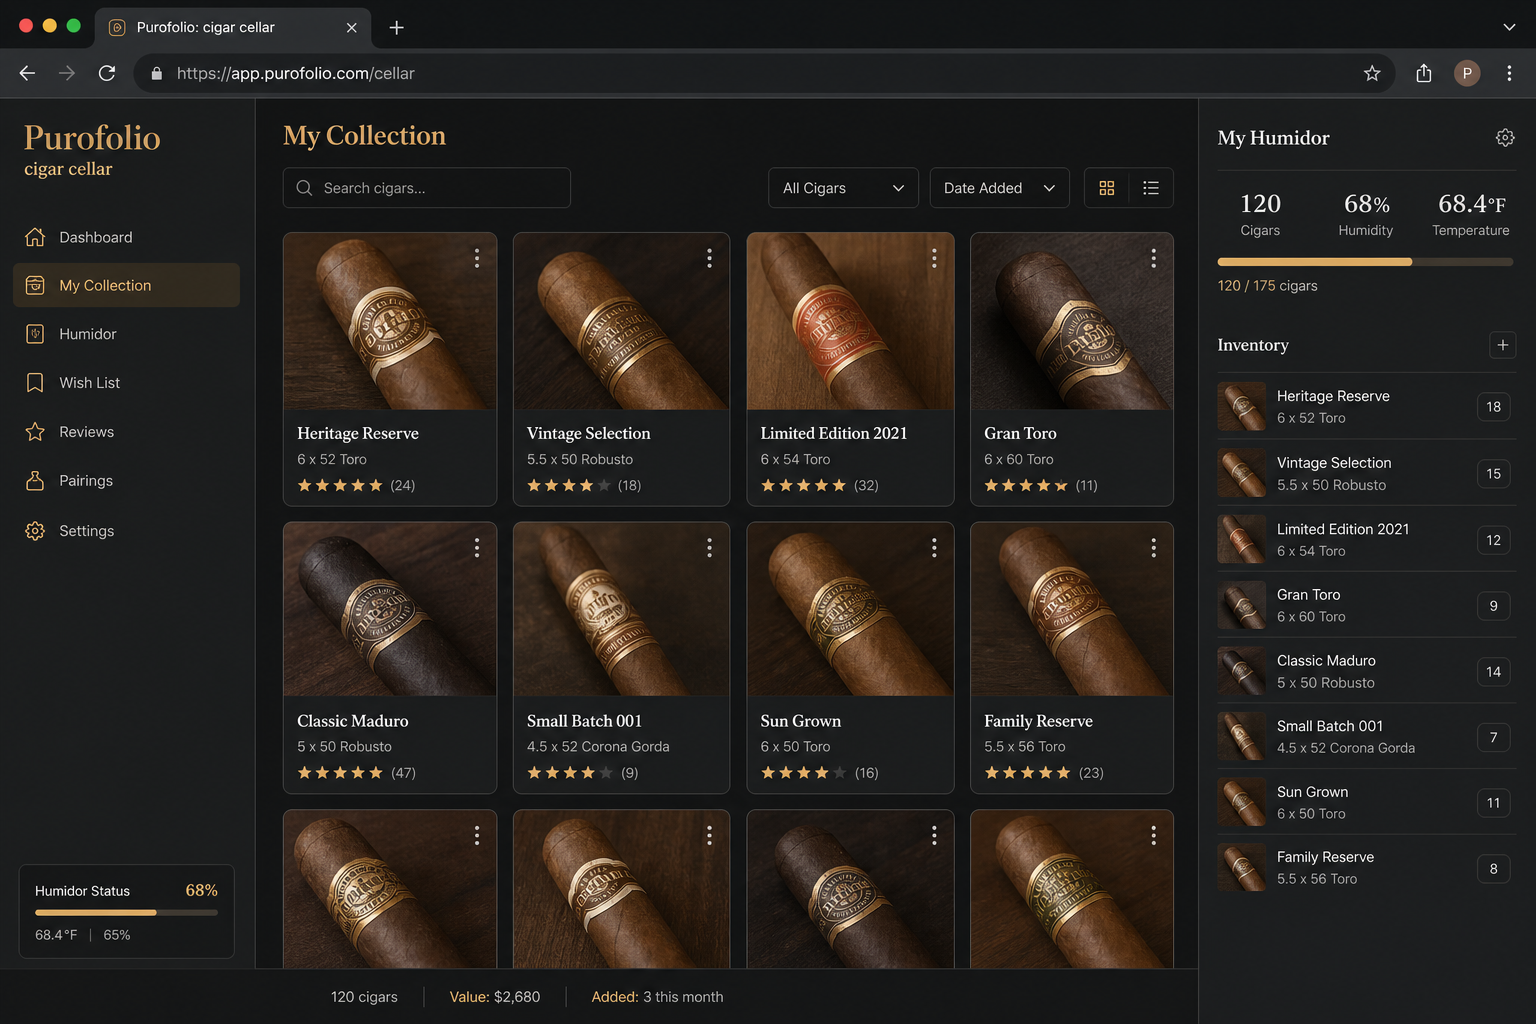Image resolution: width=1536 pixels, height=1024 pixels.
Task: Open My Humidor settings gear
Action: pyautogui.click(x=1505, y=138)
